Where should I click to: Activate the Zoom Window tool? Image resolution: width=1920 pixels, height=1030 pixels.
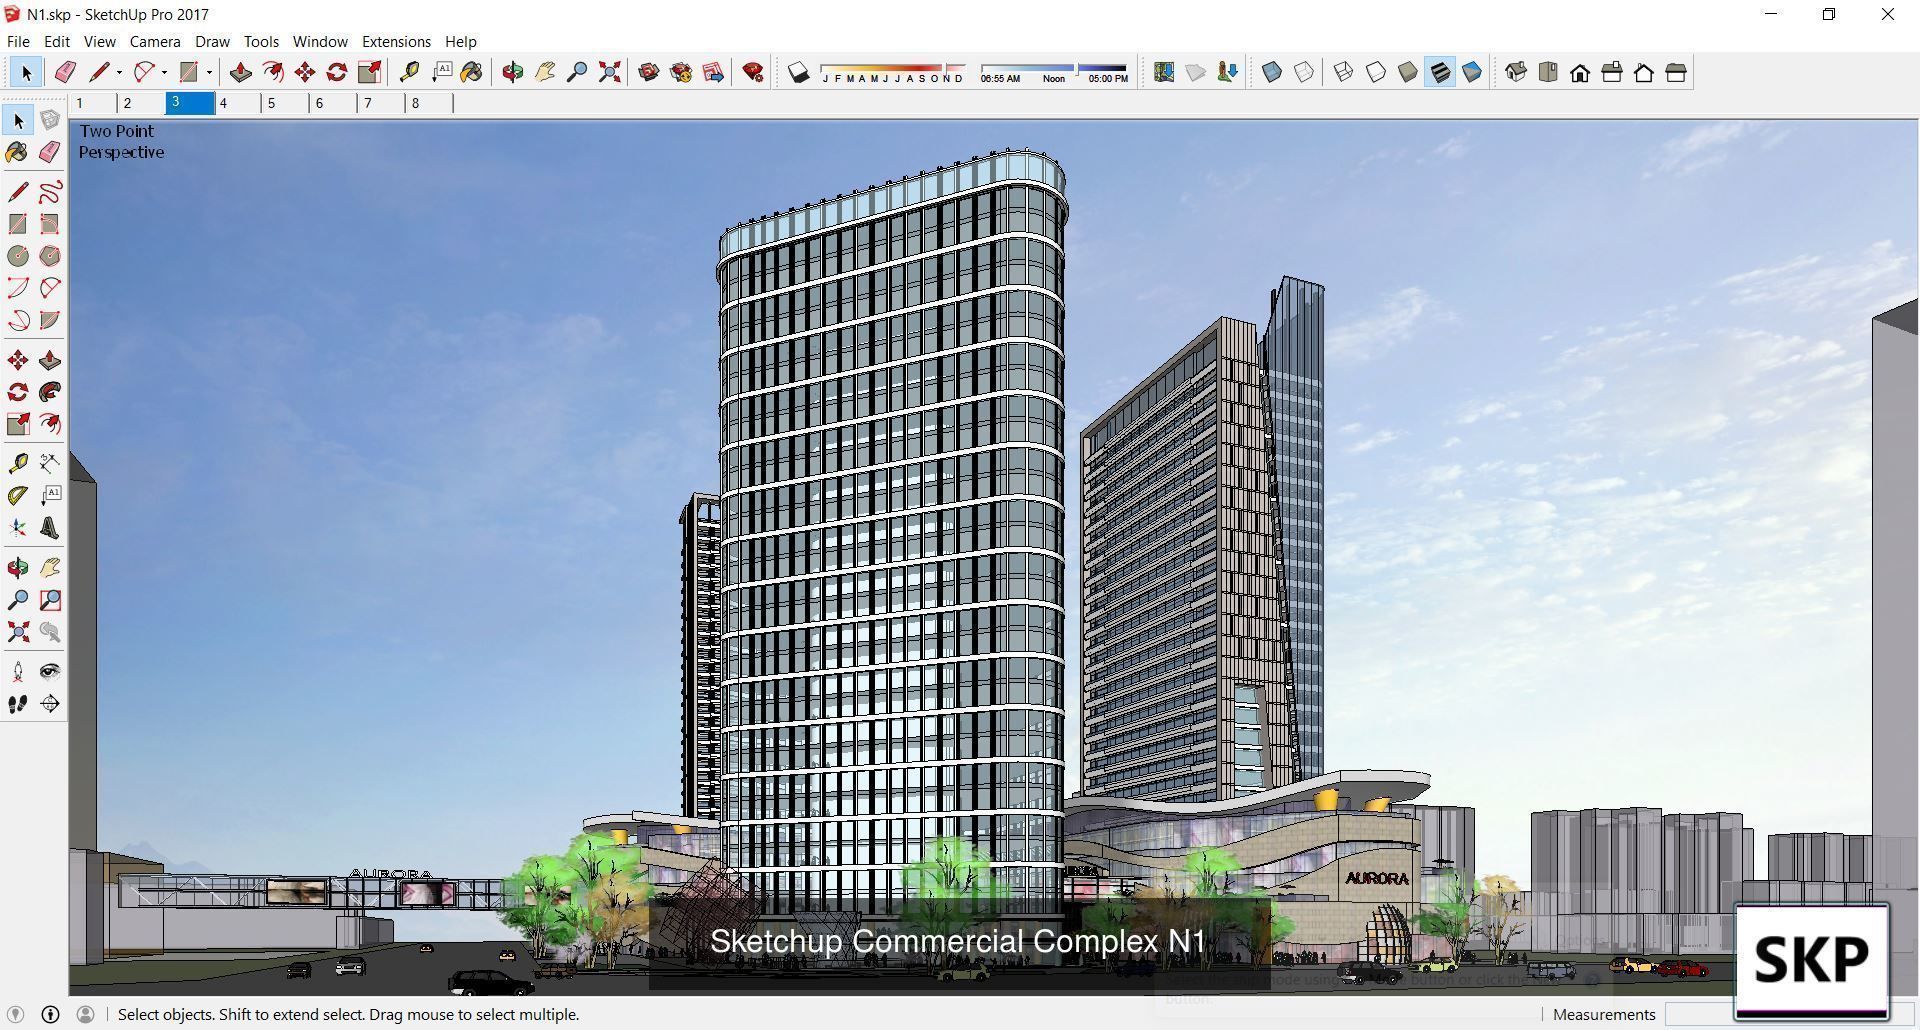click(x=50, y=600)
